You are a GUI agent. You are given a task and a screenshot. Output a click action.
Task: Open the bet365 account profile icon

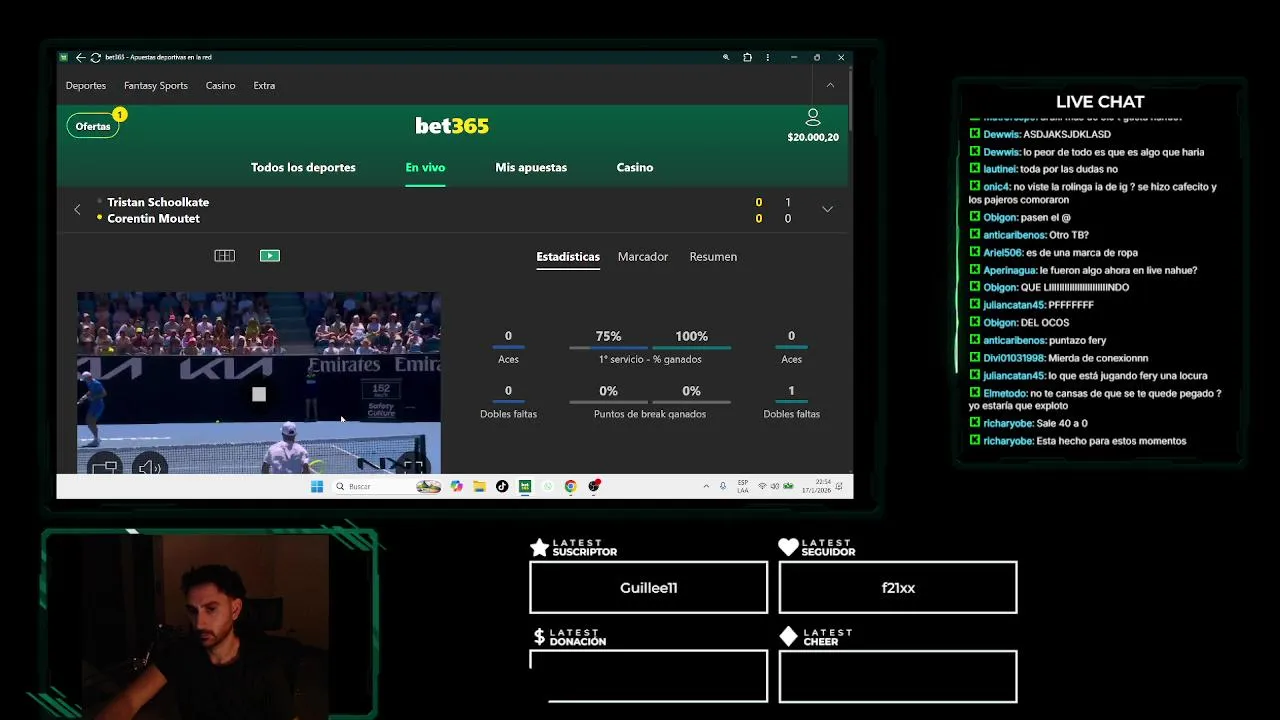[x=813, y=117]
